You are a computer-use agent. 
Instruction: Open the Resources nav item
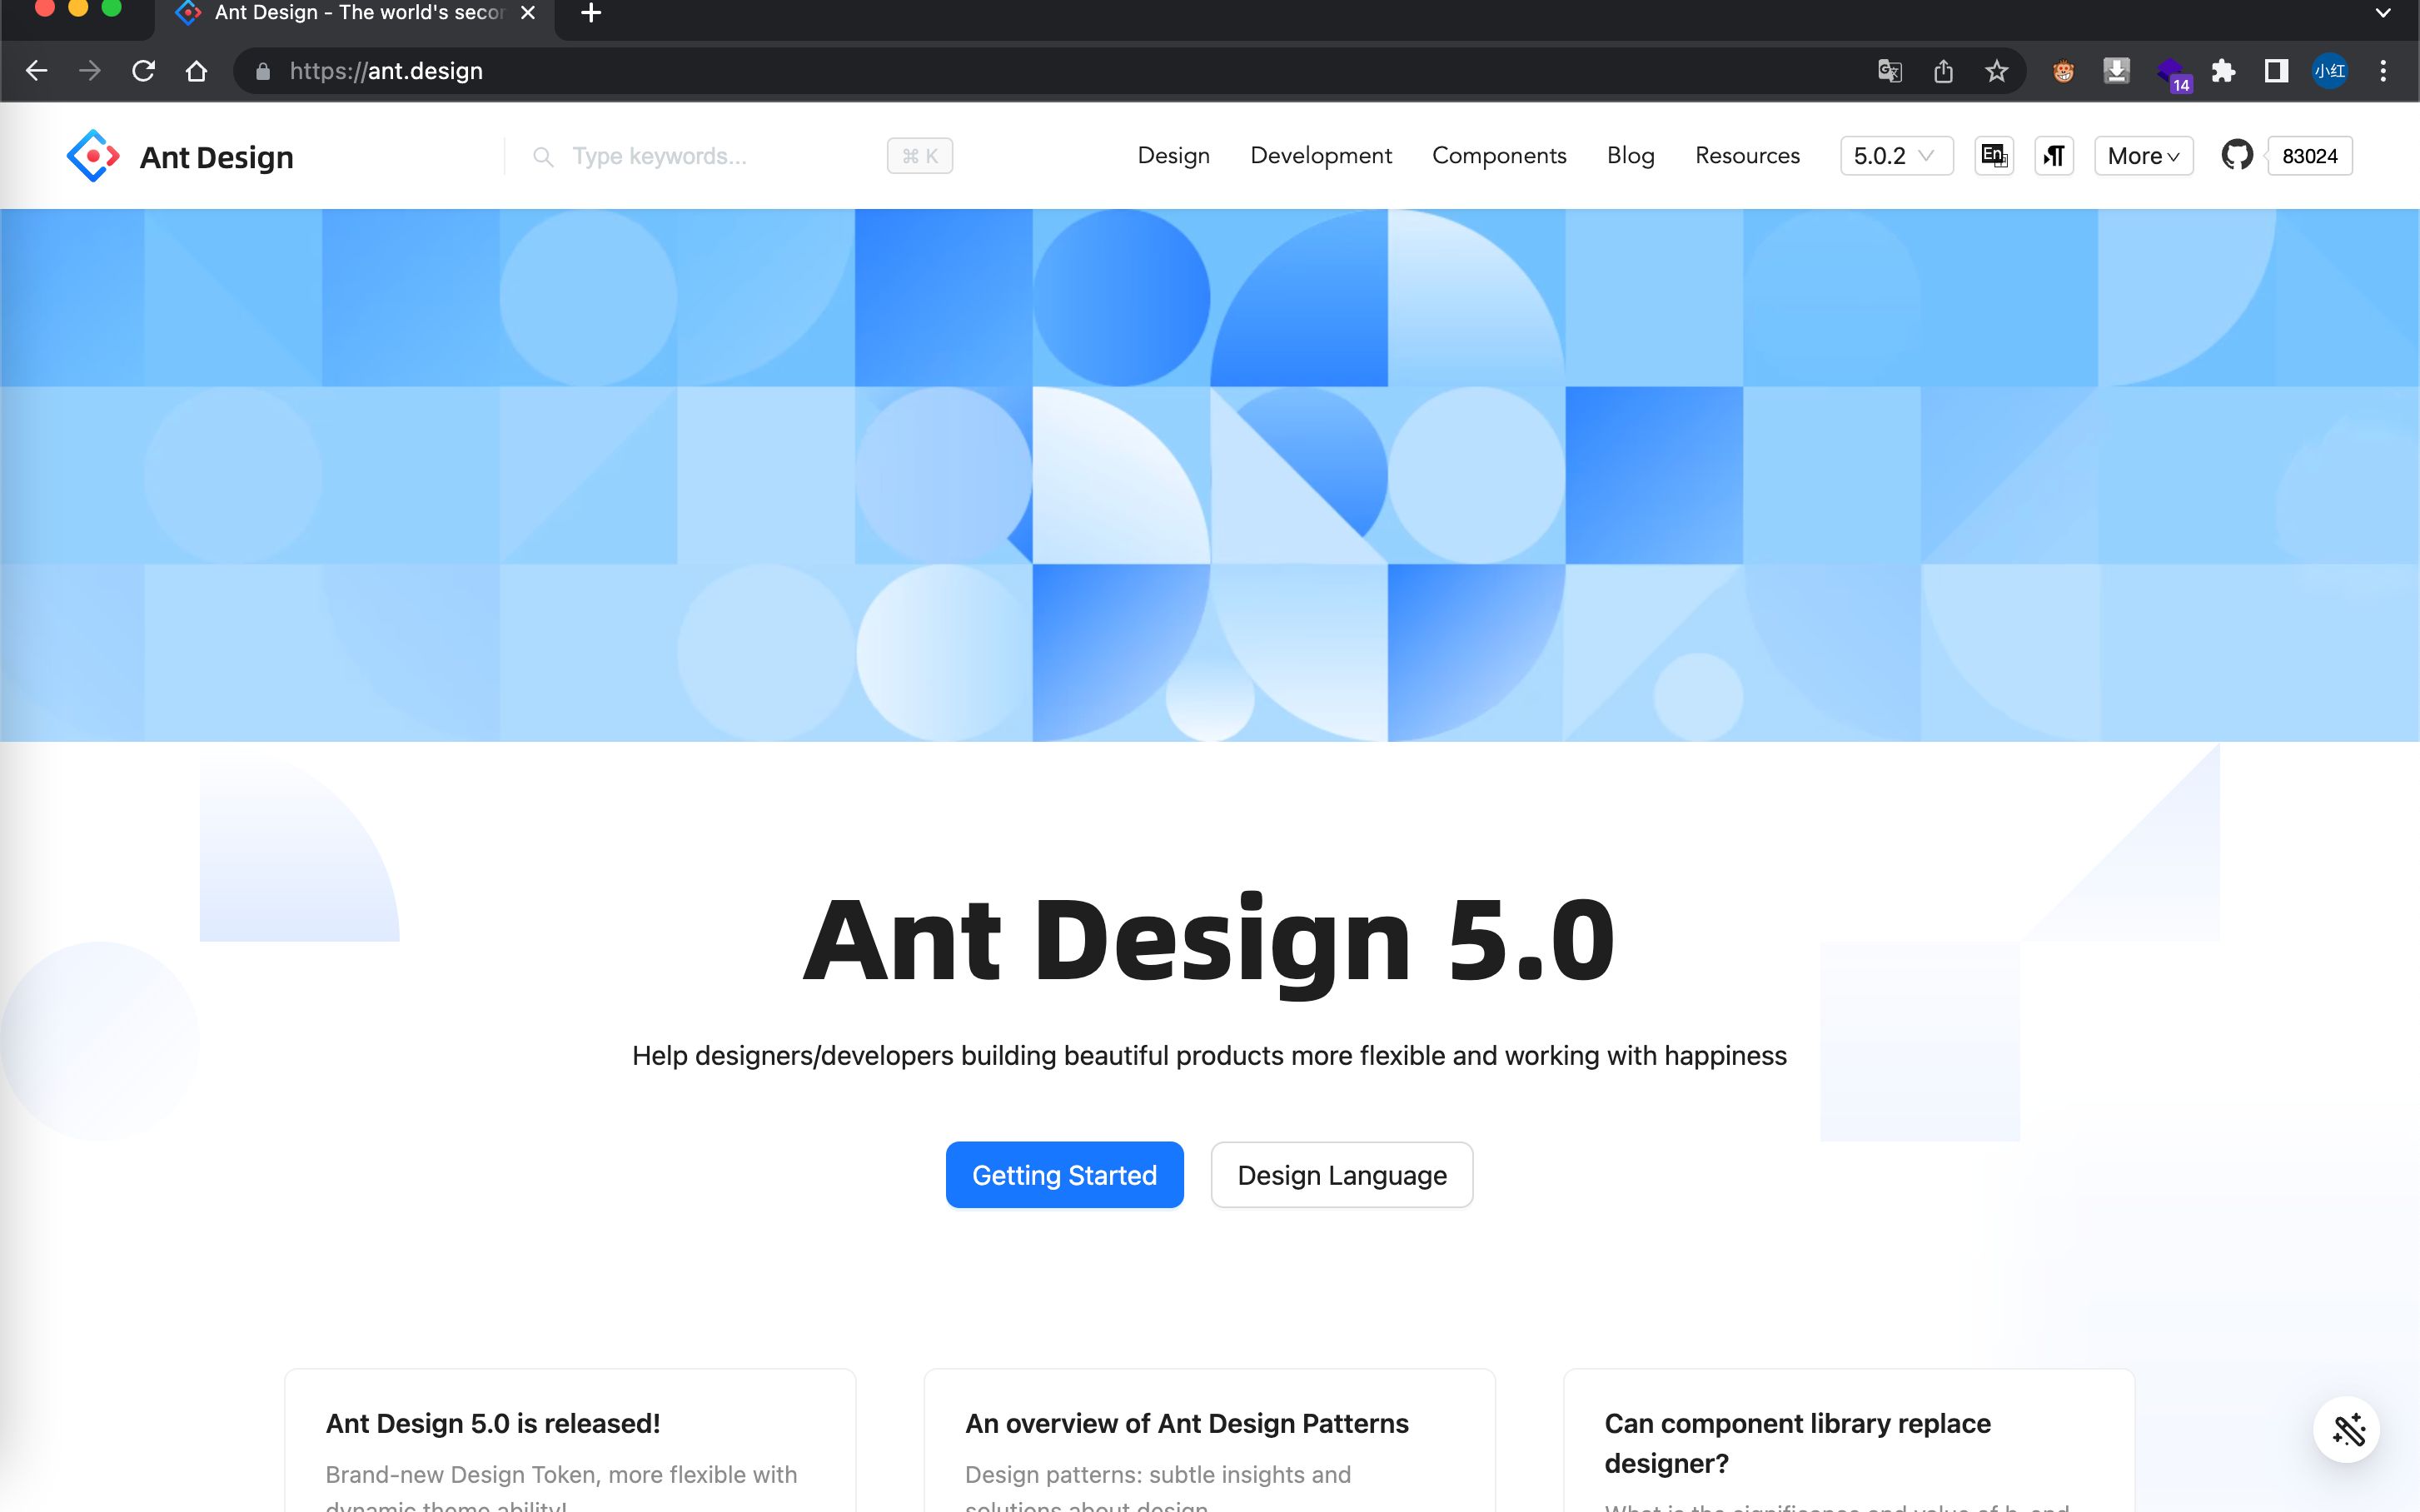(1747, 156)
